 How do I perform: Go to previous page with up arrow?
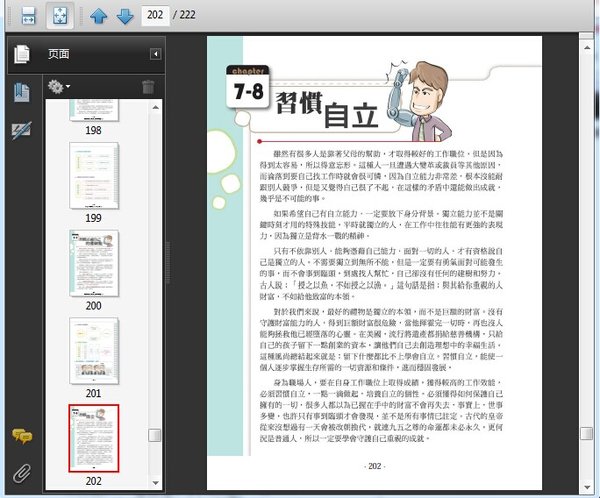click(x=98, y=15)
